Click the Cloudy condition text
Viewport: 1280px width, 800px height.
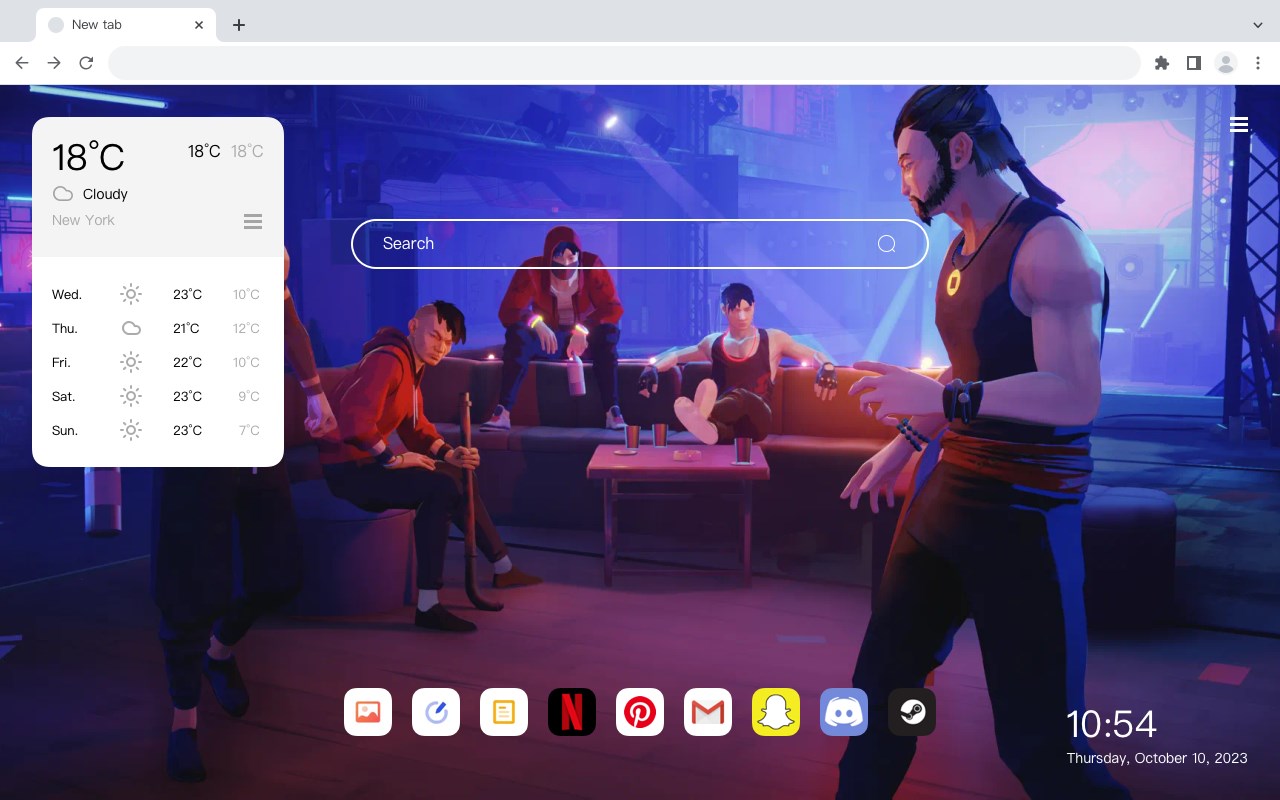click(x=105, y=194)
